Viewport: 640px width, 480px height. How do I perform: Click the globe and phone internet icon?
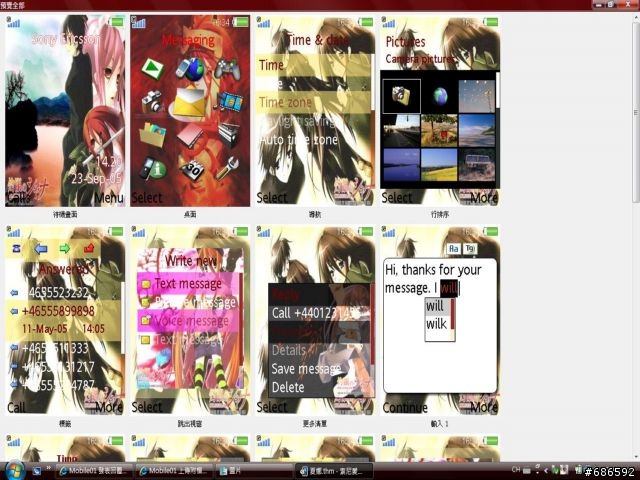point(190,69)
